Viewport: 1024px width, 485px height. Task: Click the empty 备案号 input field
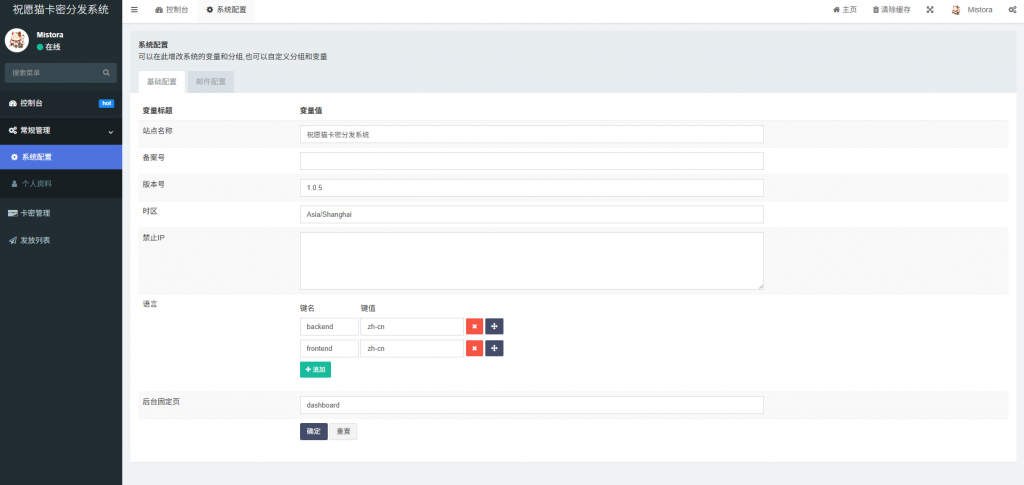click(x=532, y=161)
